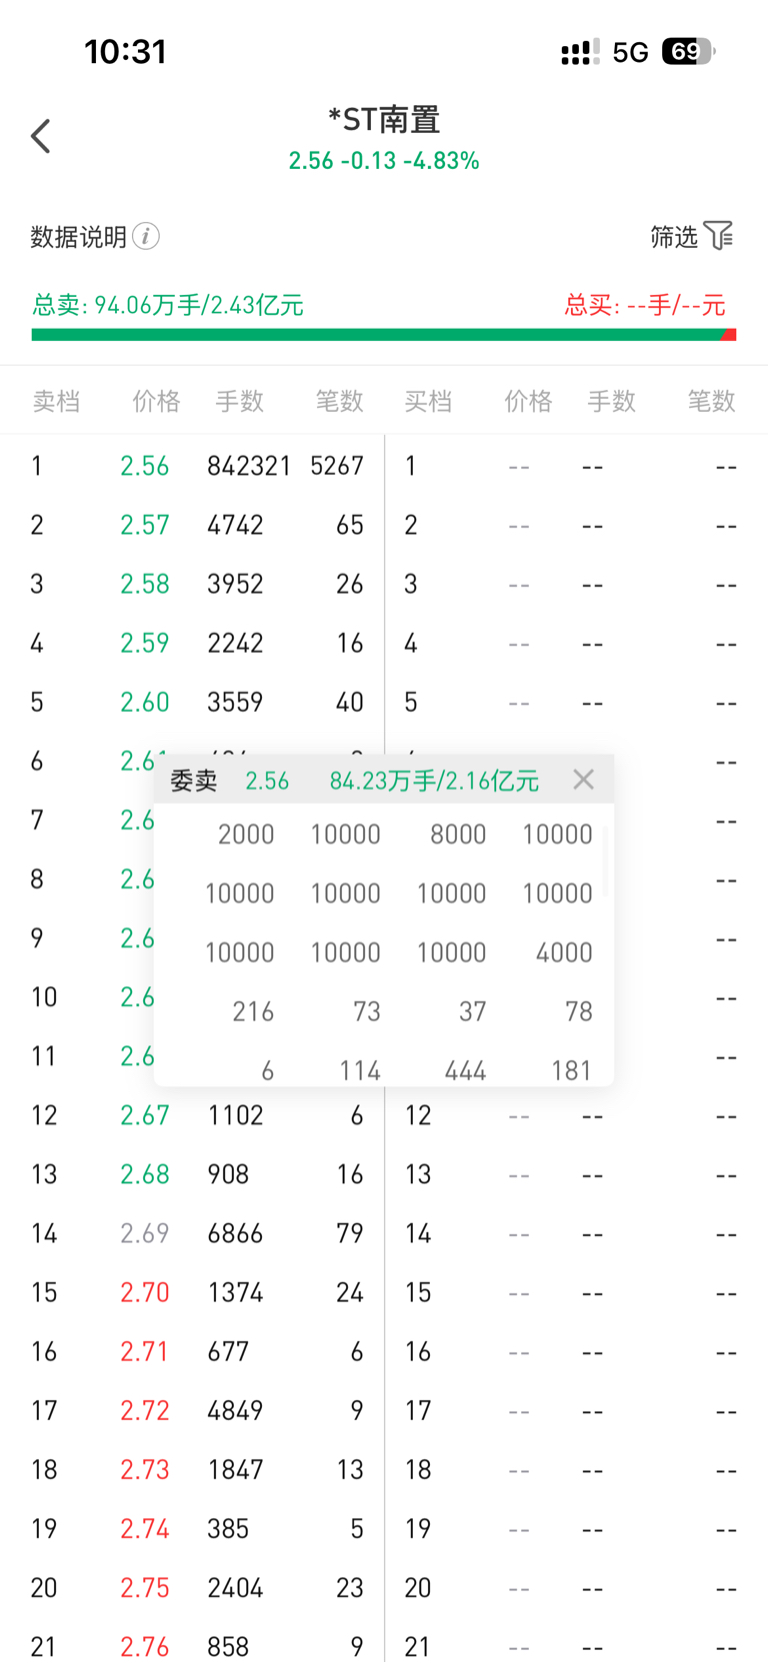This screenshot has width=768, height=1663.
Task: Select sell volume 677
Action: (228, 1351)
